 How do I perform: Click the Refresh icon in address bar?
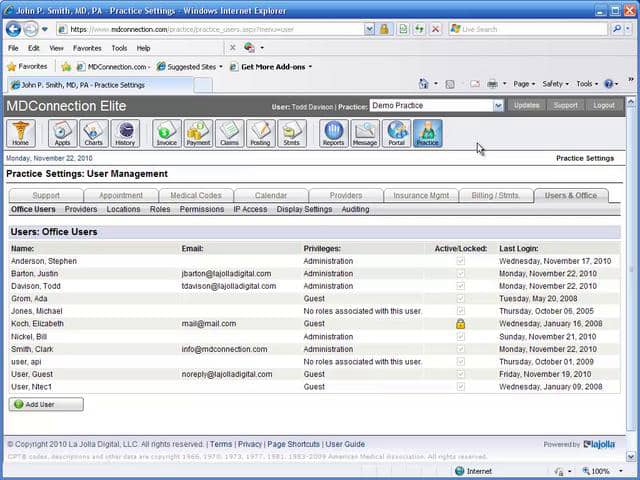(x=419, y=29)
